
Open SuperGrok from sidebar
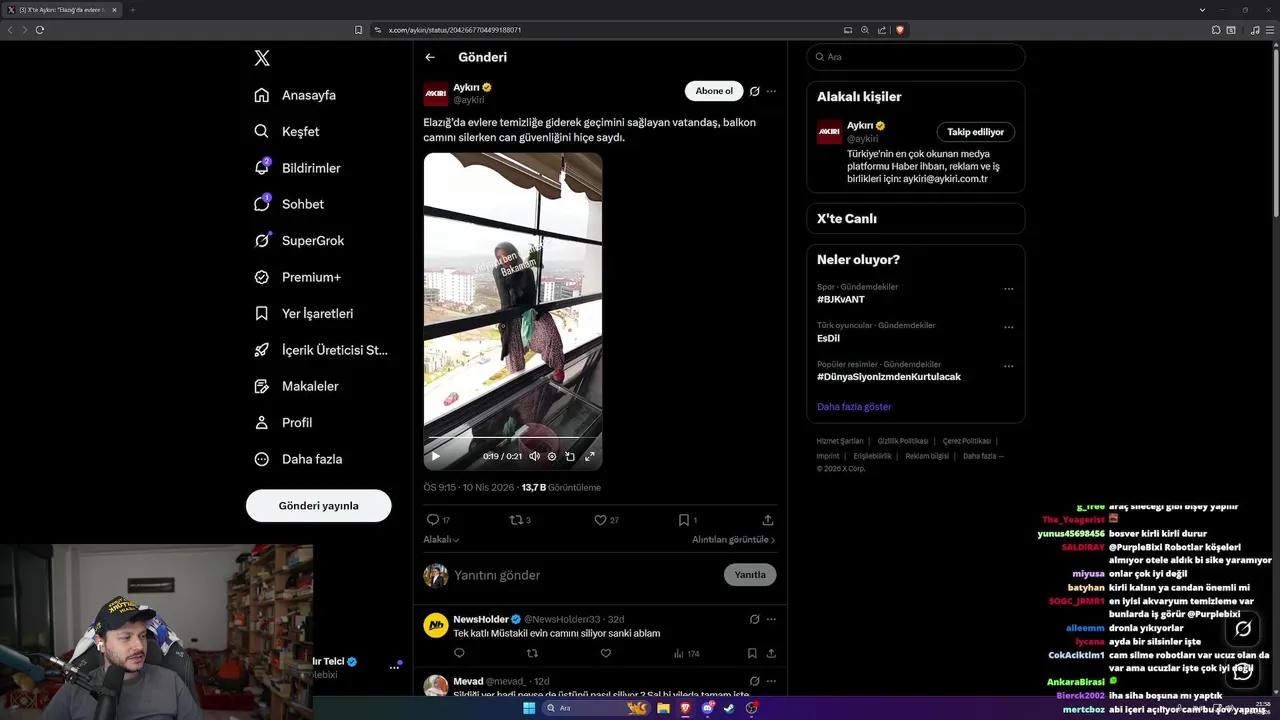point(299,241)
